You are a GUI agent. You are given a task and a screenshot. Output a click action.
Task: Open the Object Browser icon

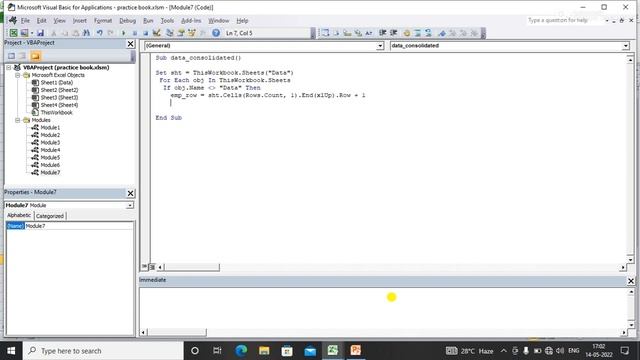pyautogui.click(x=191, y=33)
